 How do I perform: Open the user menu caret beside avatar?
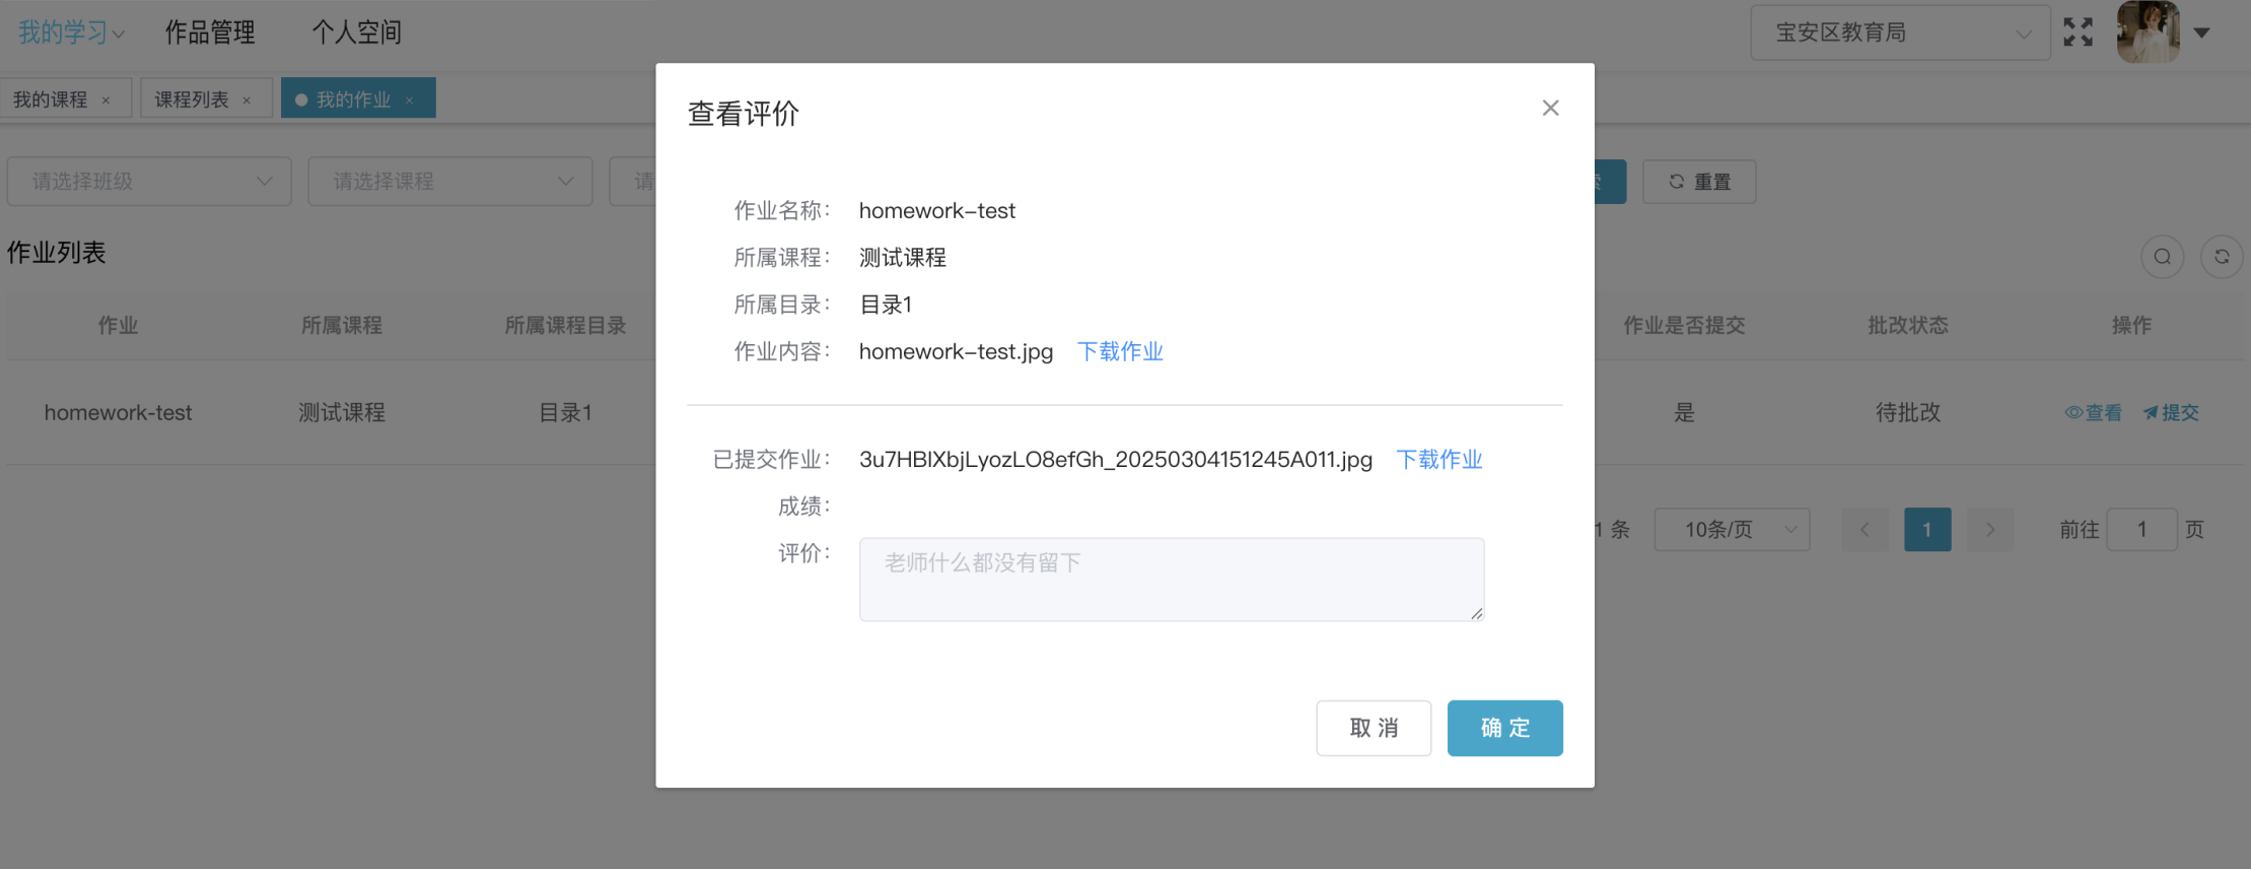[x=2202, y=33]
